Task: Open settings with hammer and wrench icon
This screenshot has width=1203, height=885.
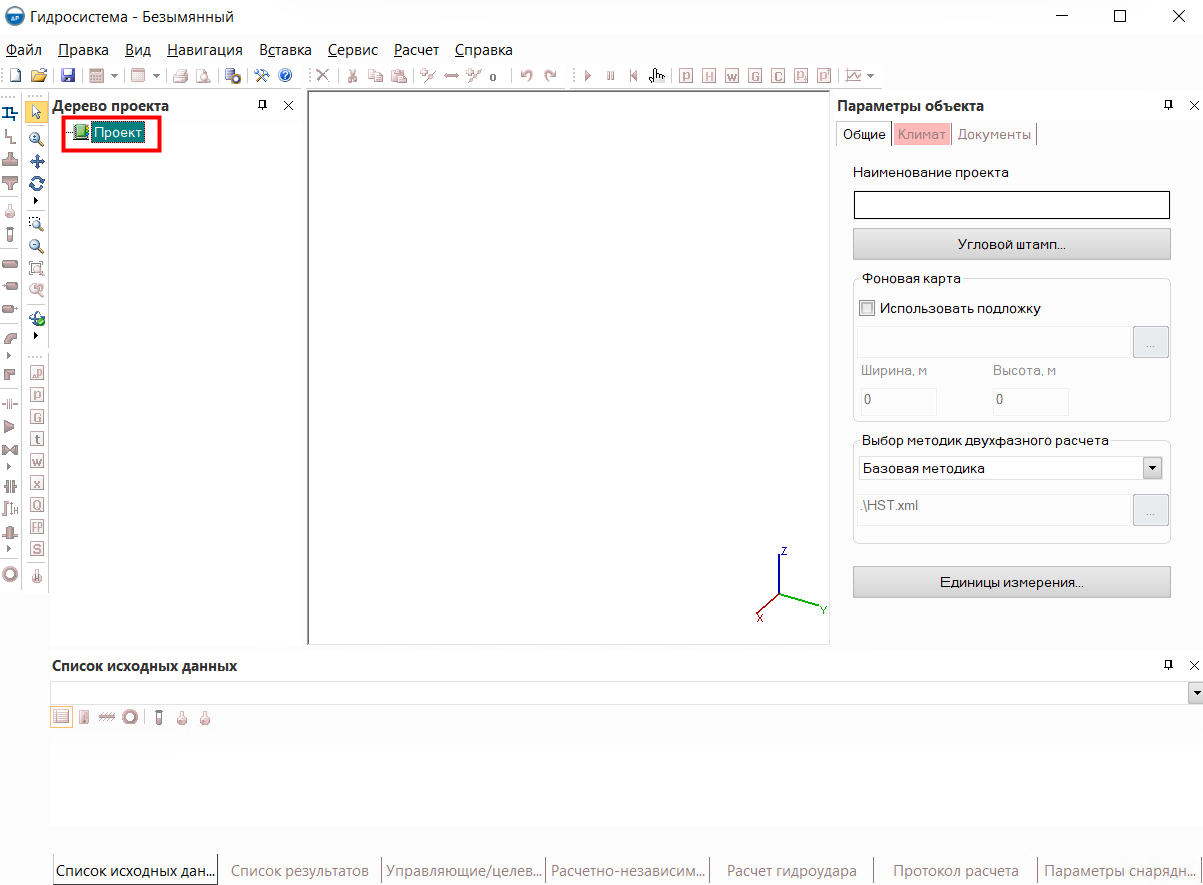Action: click(x=262, y=76)
